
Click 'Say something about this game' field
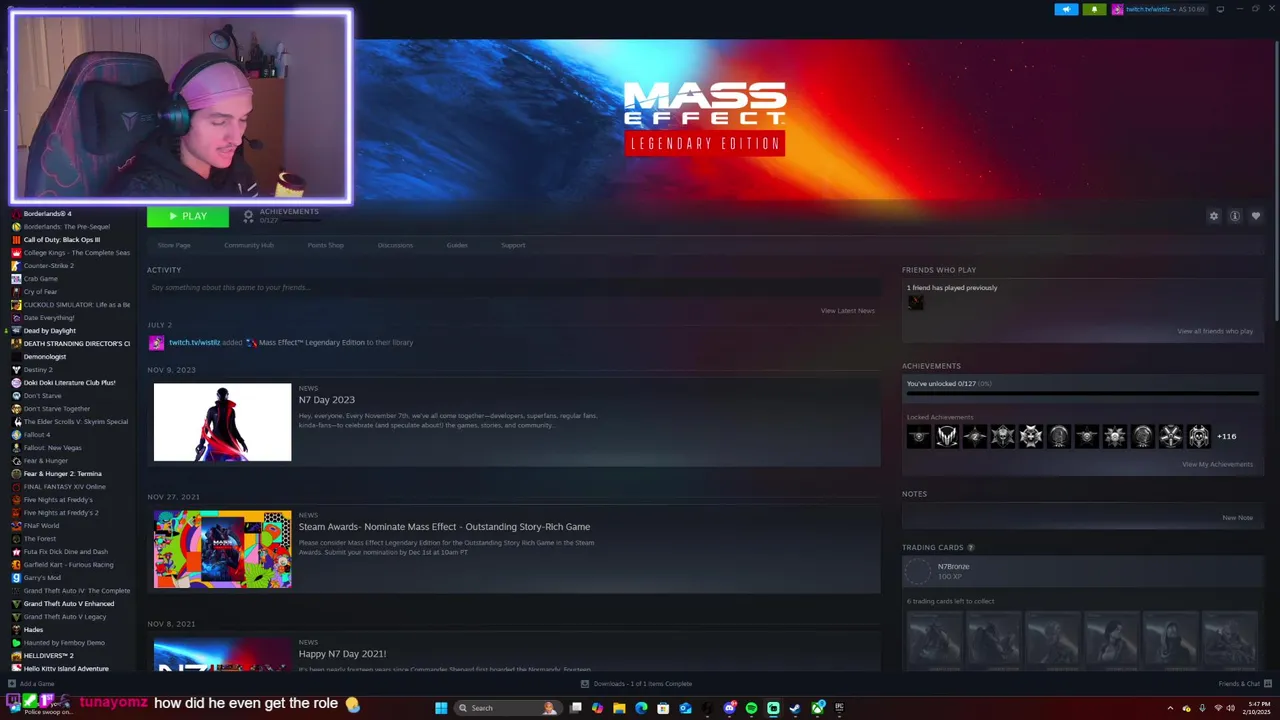(x=514, y=288)
